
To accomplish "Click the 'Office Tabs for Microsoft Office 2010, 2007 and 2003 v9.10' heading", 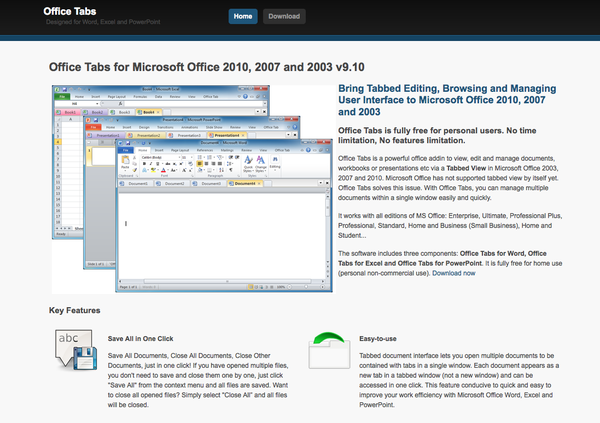I will pyautogui.click(x=207, y=67).
